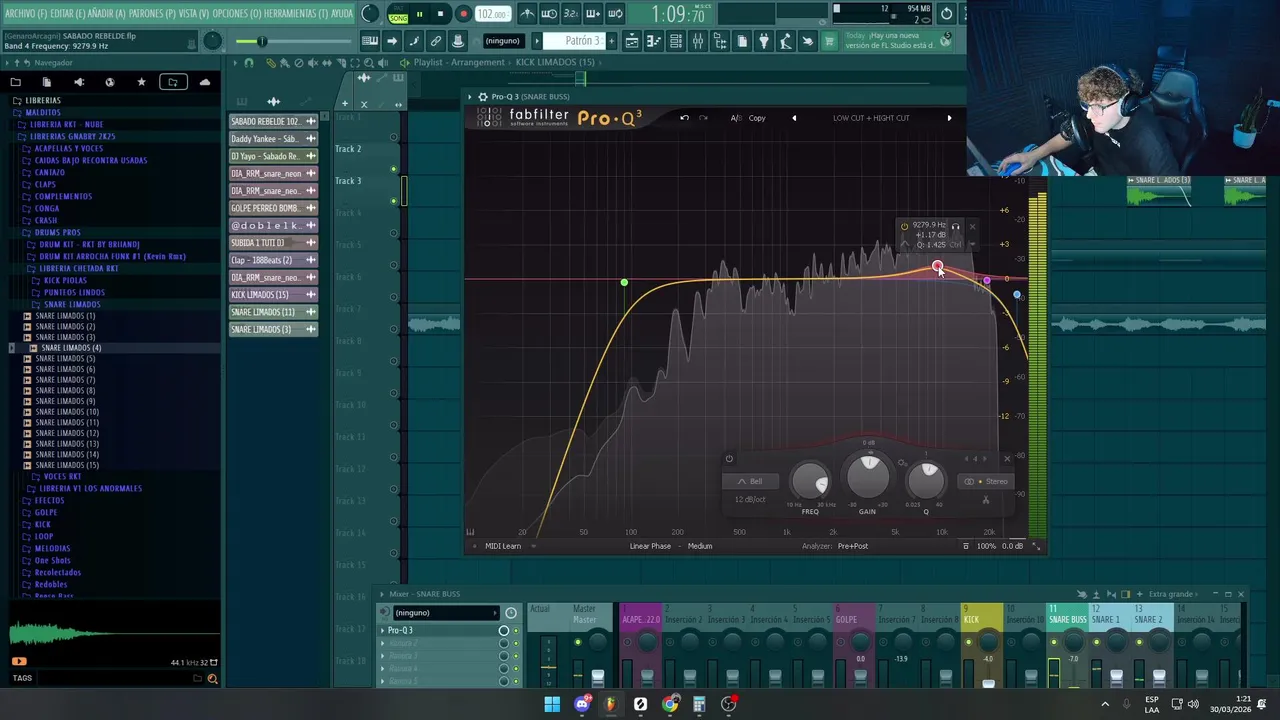This screenshot has height=720, width=1280.
Task: Toggle the overdub/blend recording icon
Action: tap(593, 14)
